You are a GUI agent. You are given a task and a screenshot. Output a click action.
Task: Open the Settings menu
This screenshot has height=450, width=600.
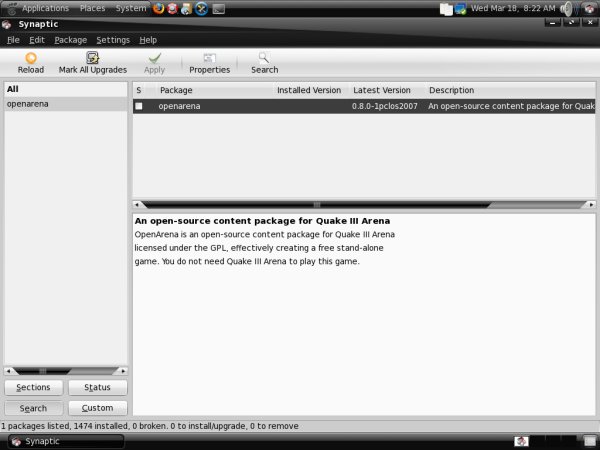(x=113, y=40)
